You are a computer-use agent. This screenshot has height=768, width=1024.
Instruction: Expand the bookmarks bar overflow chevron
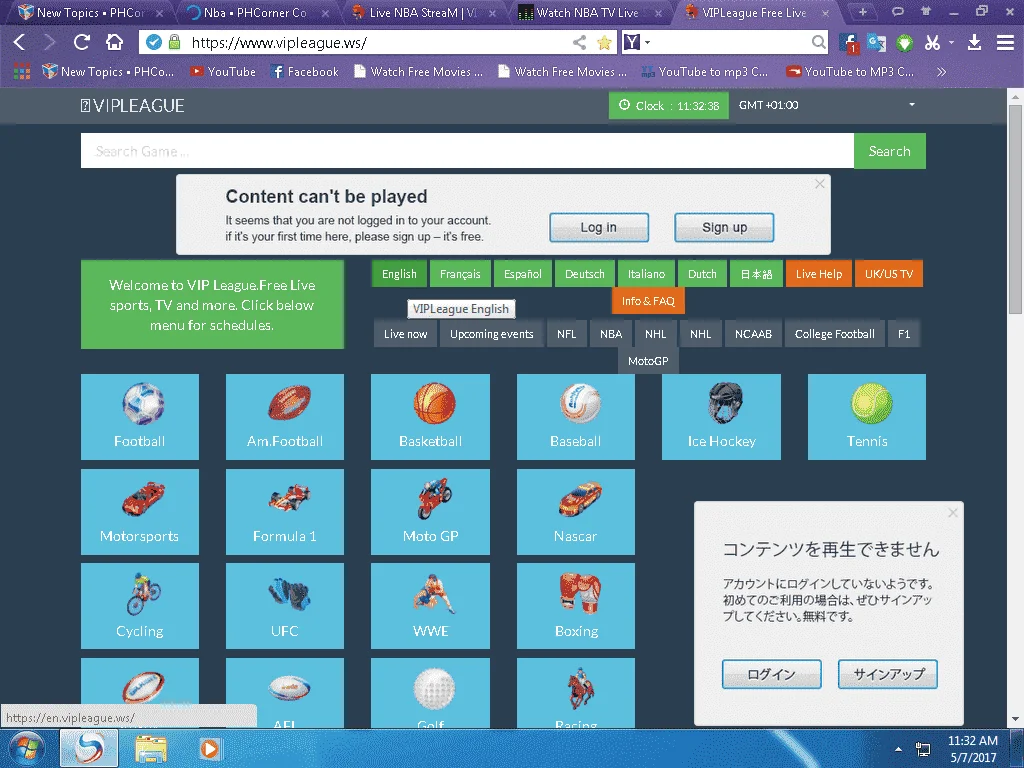click(941, 72)
